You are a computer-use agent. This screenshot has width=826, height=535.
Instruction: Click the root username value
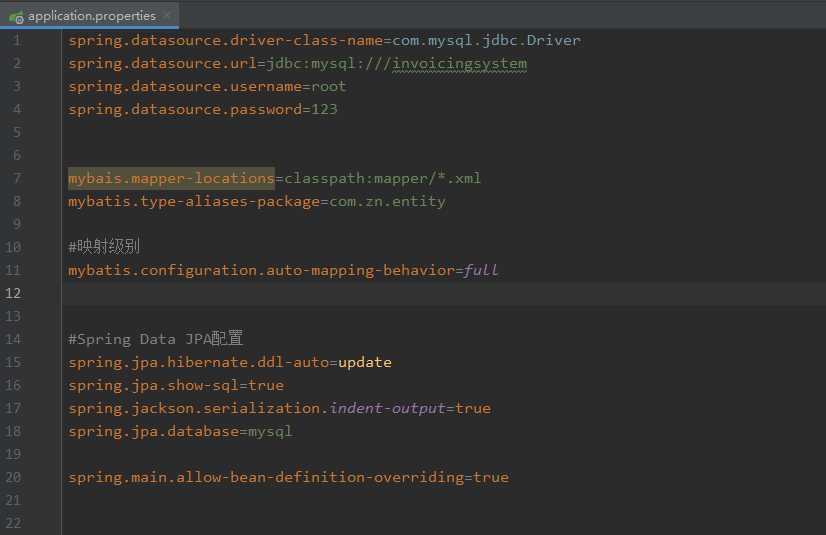tap(329, 86)
